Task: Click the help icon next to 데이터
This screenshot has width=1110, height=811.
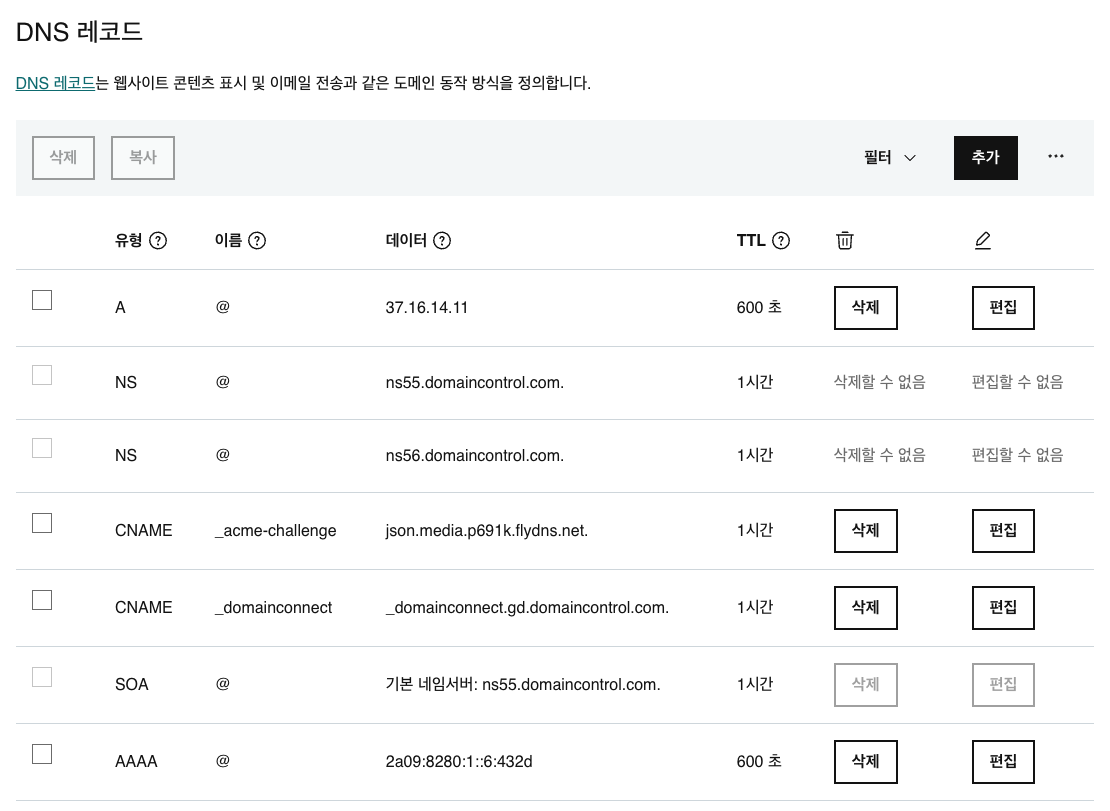Action: coord(442,241)
